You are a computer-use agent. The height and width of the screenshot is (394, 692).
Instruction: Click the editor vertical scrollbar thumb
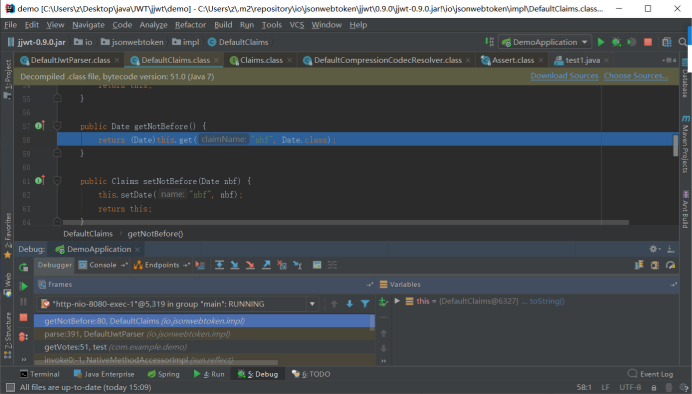675,145
